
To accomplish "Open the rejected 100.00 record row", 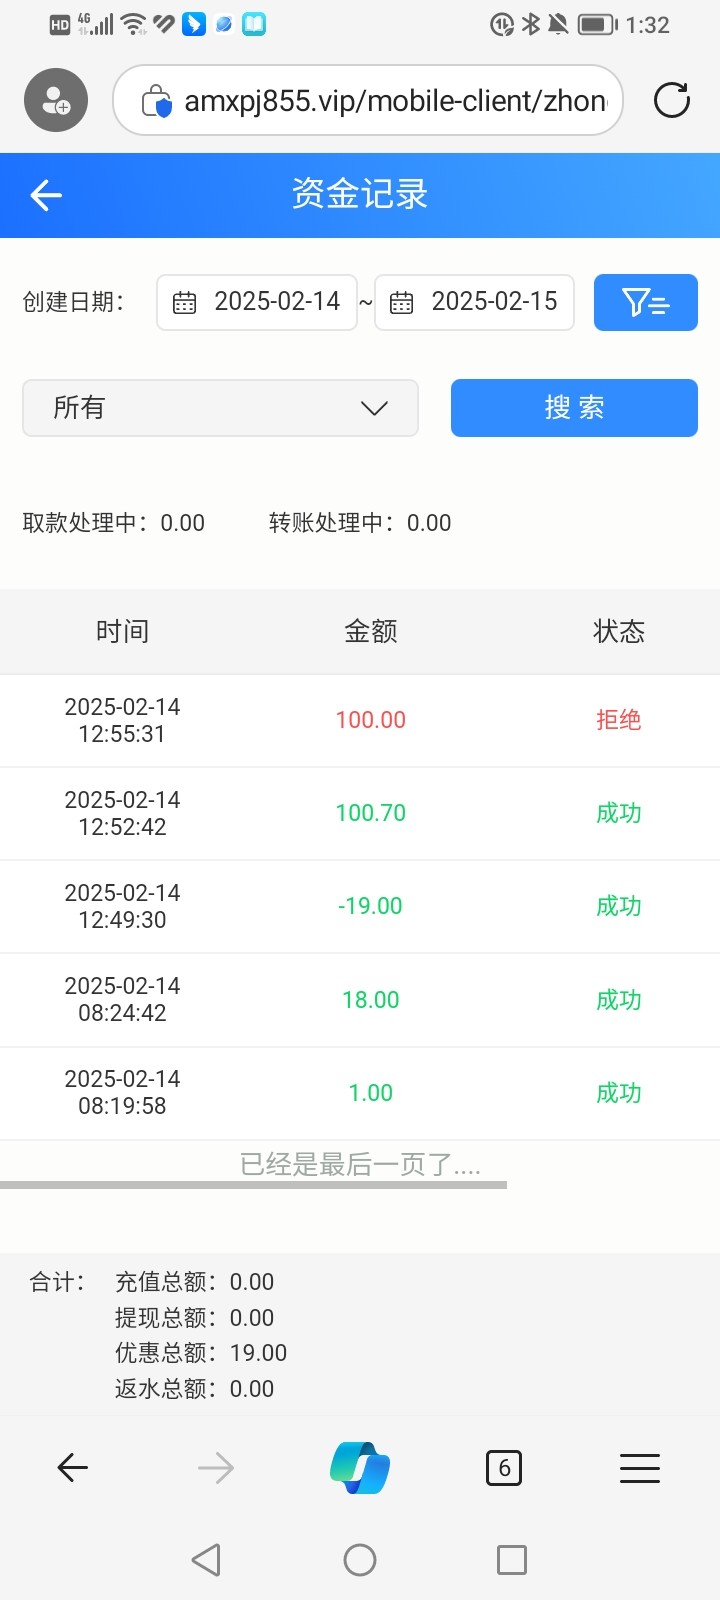I will 360,720.
